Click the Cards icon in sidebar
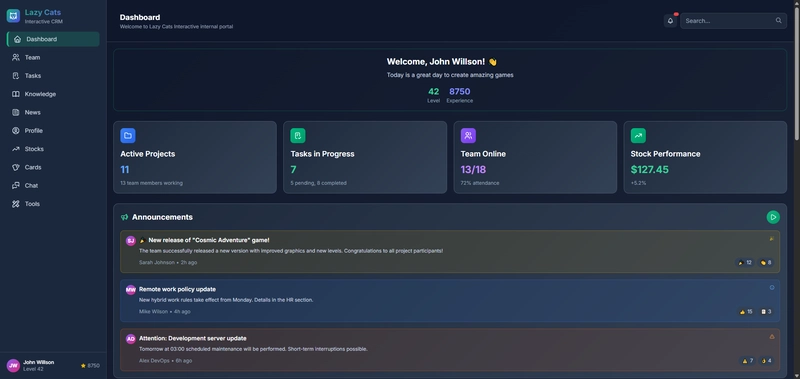800x379 pixels. [16, 167]
